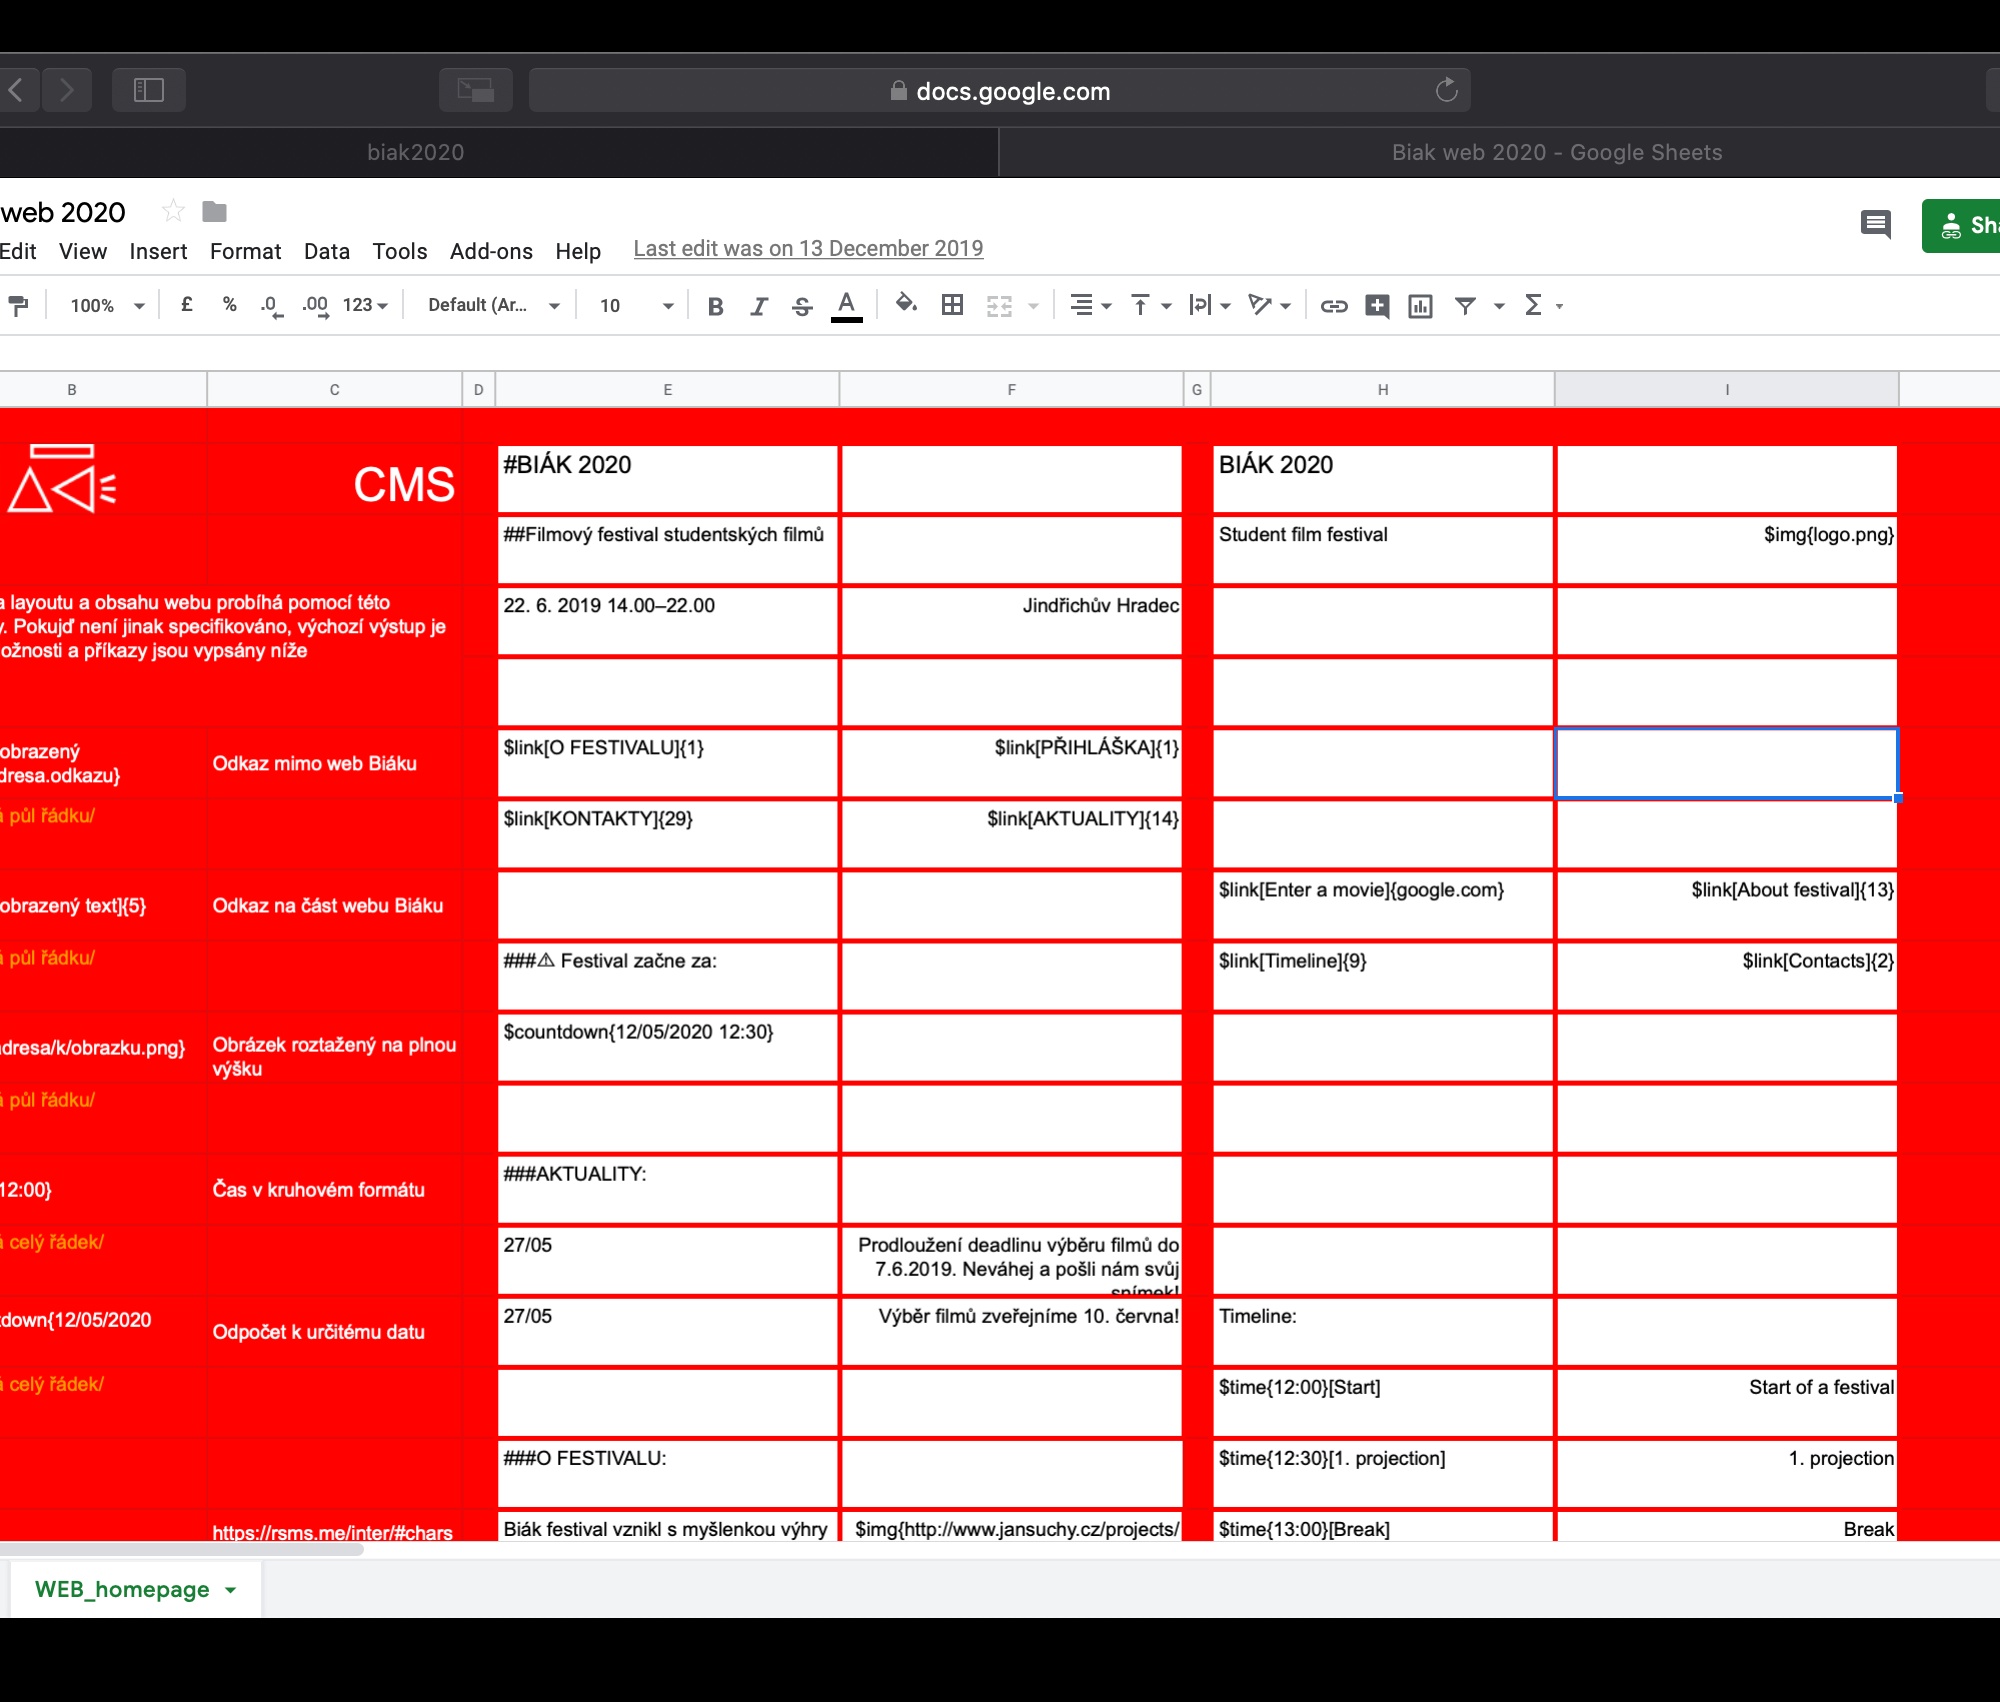Select column H header
Viewport: 2000px width, 1702px height.
click(x=1383, y=390)
